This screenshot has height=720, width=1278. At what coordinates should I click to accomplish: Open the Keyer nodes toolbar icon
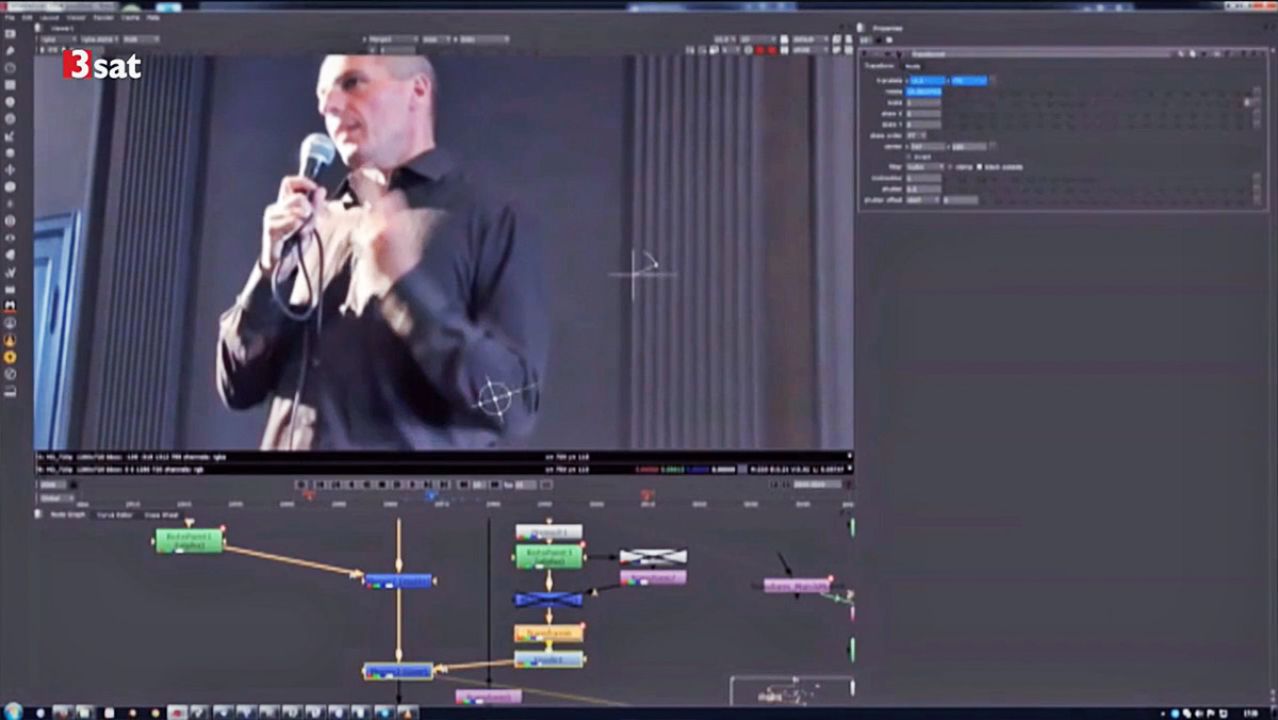pos(10,135)
